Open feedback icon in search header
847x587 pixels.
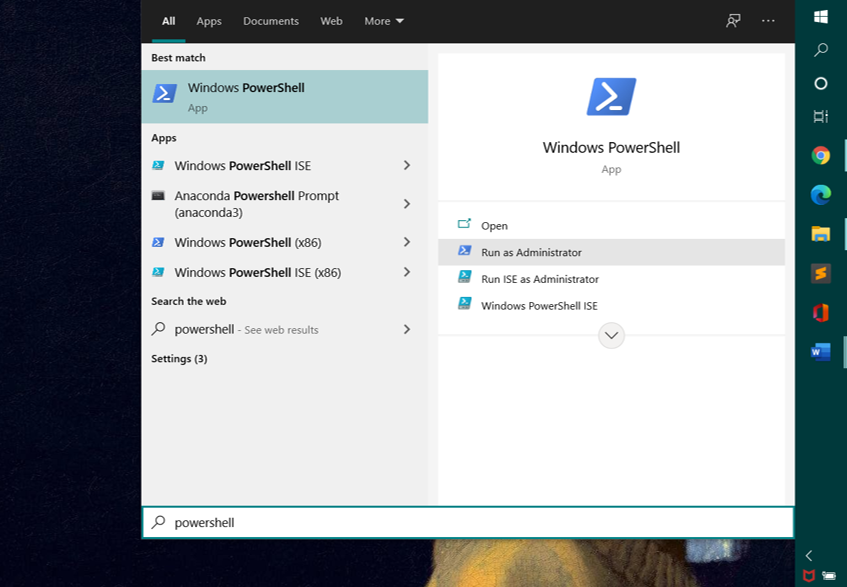733,21
